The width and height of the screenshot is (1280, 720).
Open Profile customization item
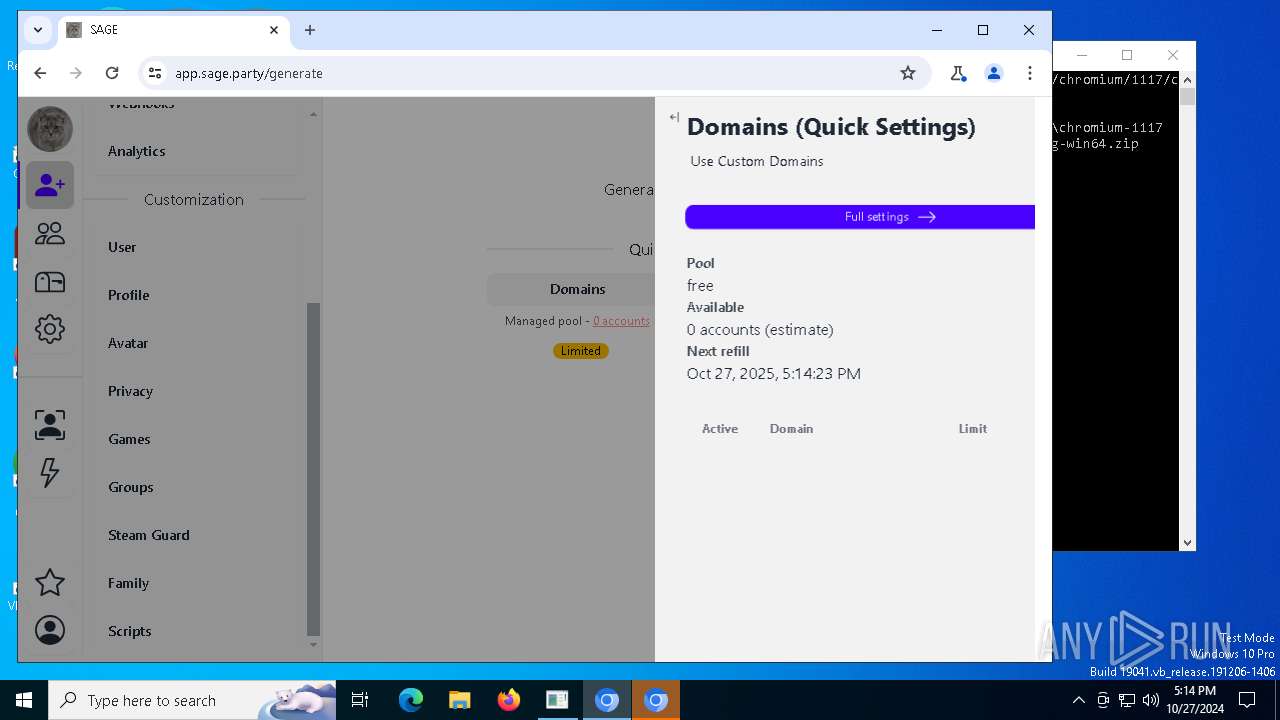pos(128,295)
